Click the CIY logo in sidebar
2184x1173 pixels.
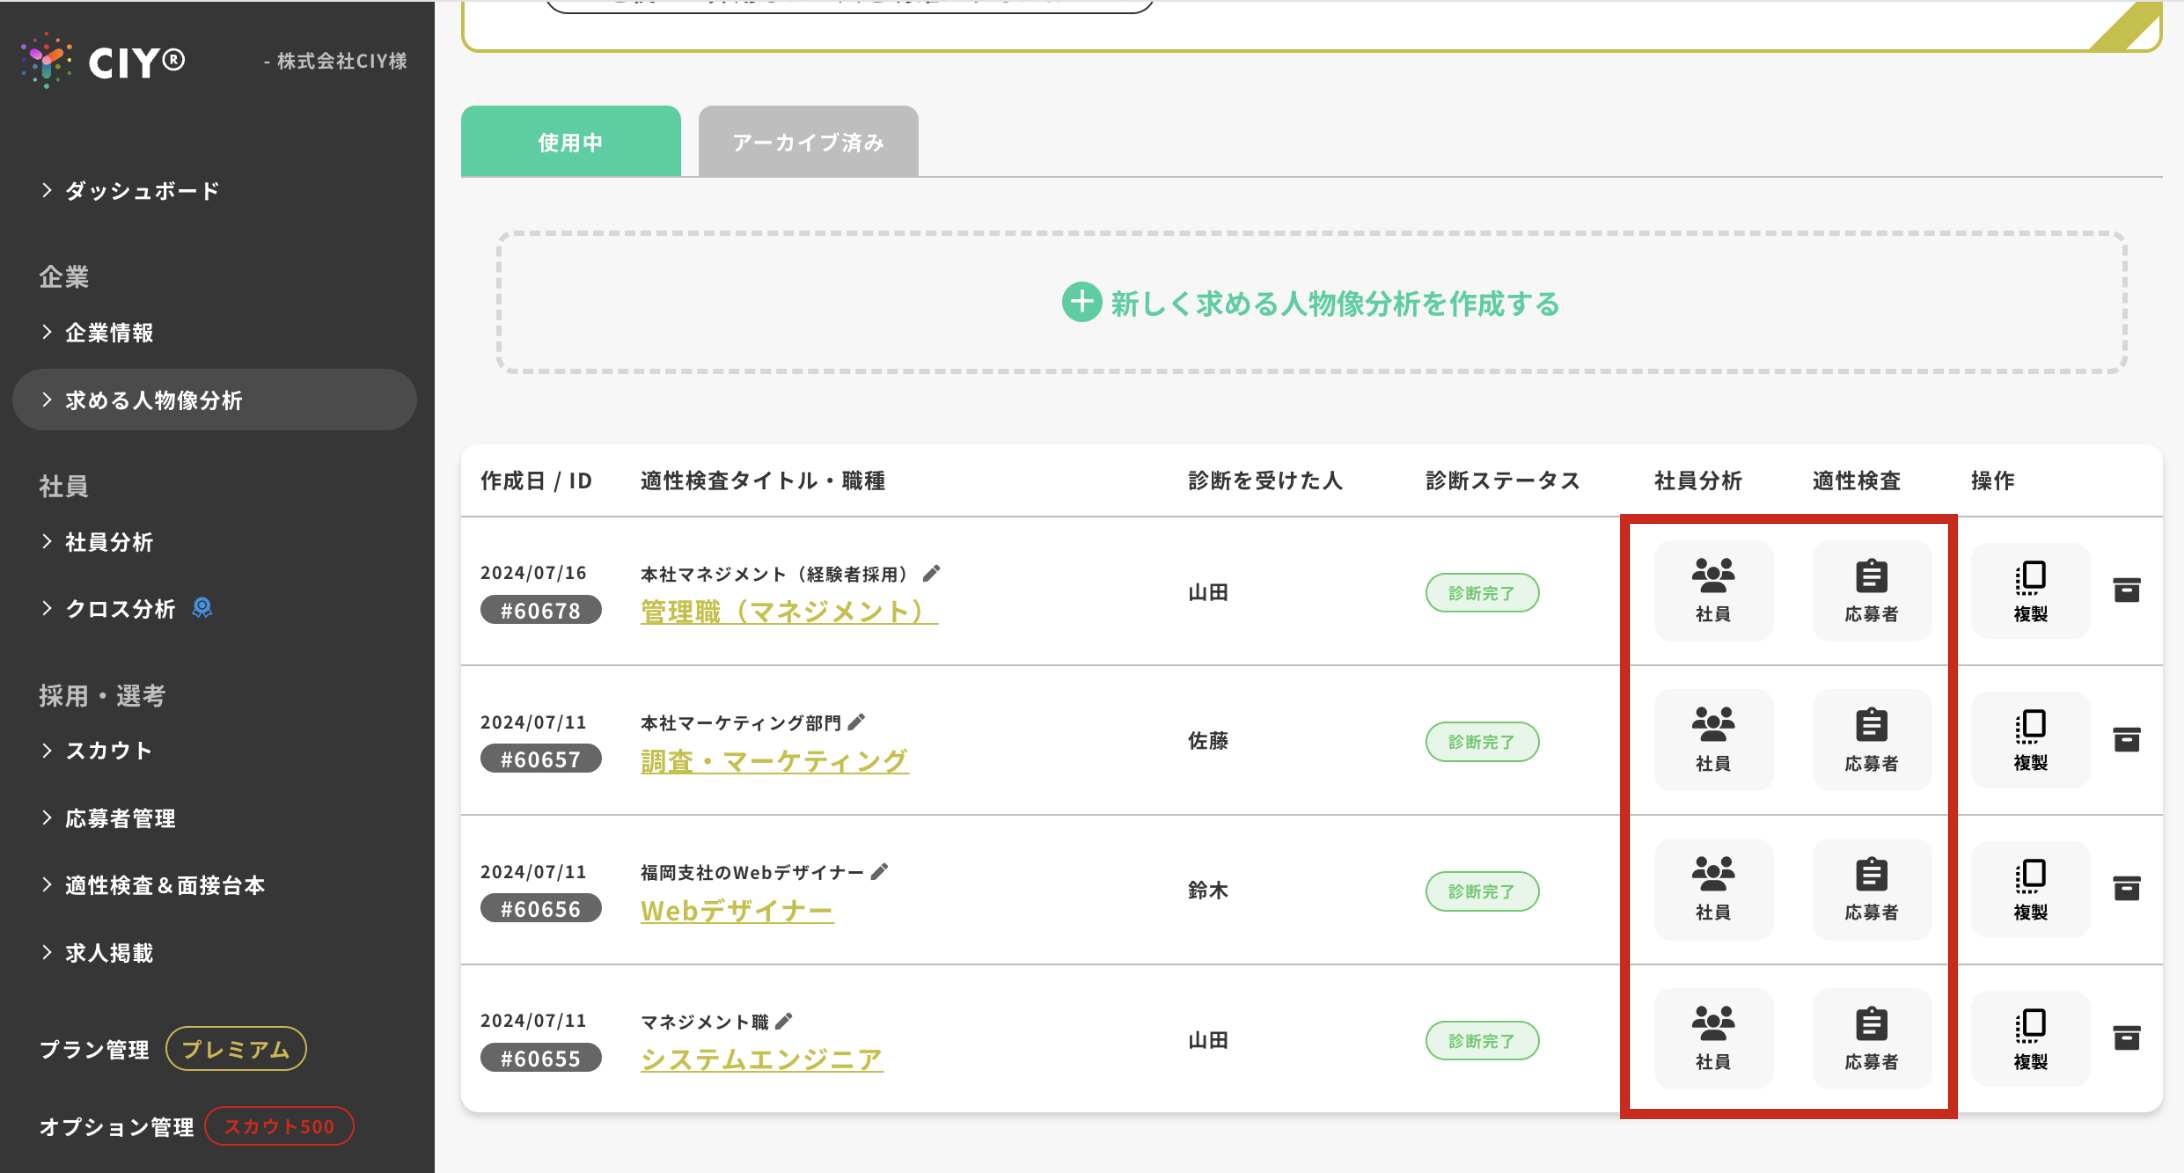coord(103,61)
